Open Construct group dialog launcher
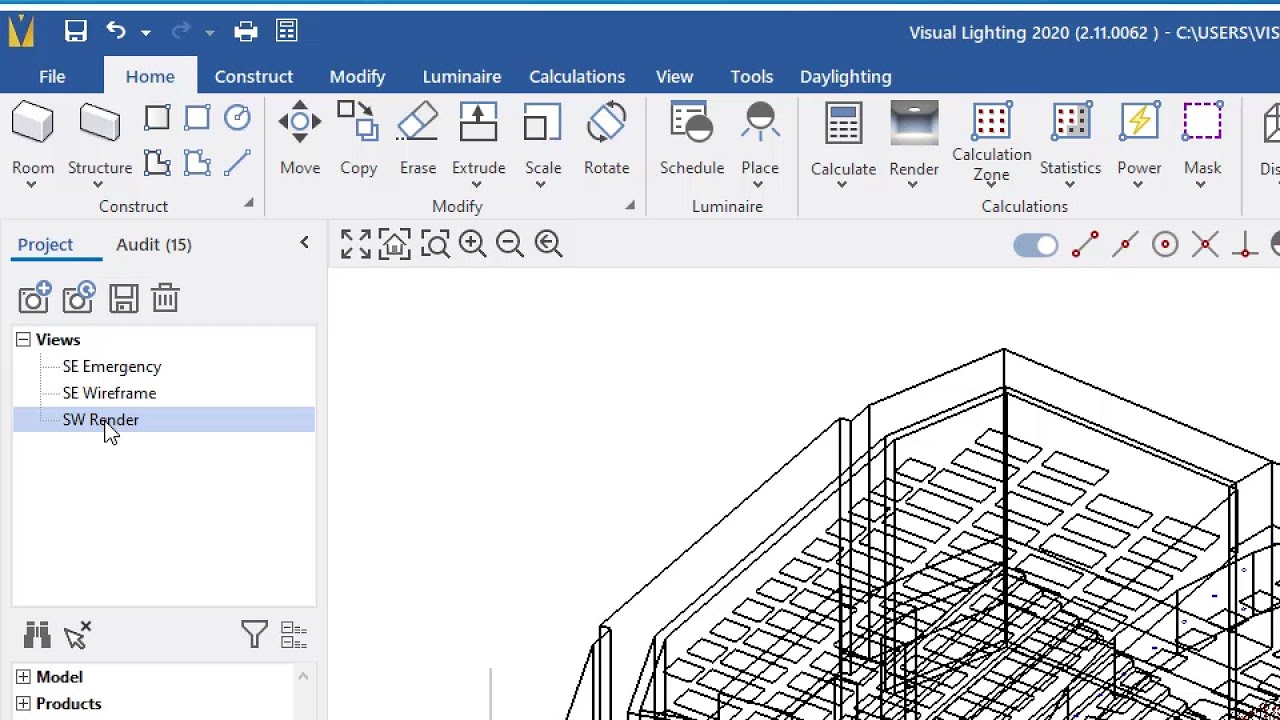Screen dimensions: 1280x720 click(x=248, y=204)
